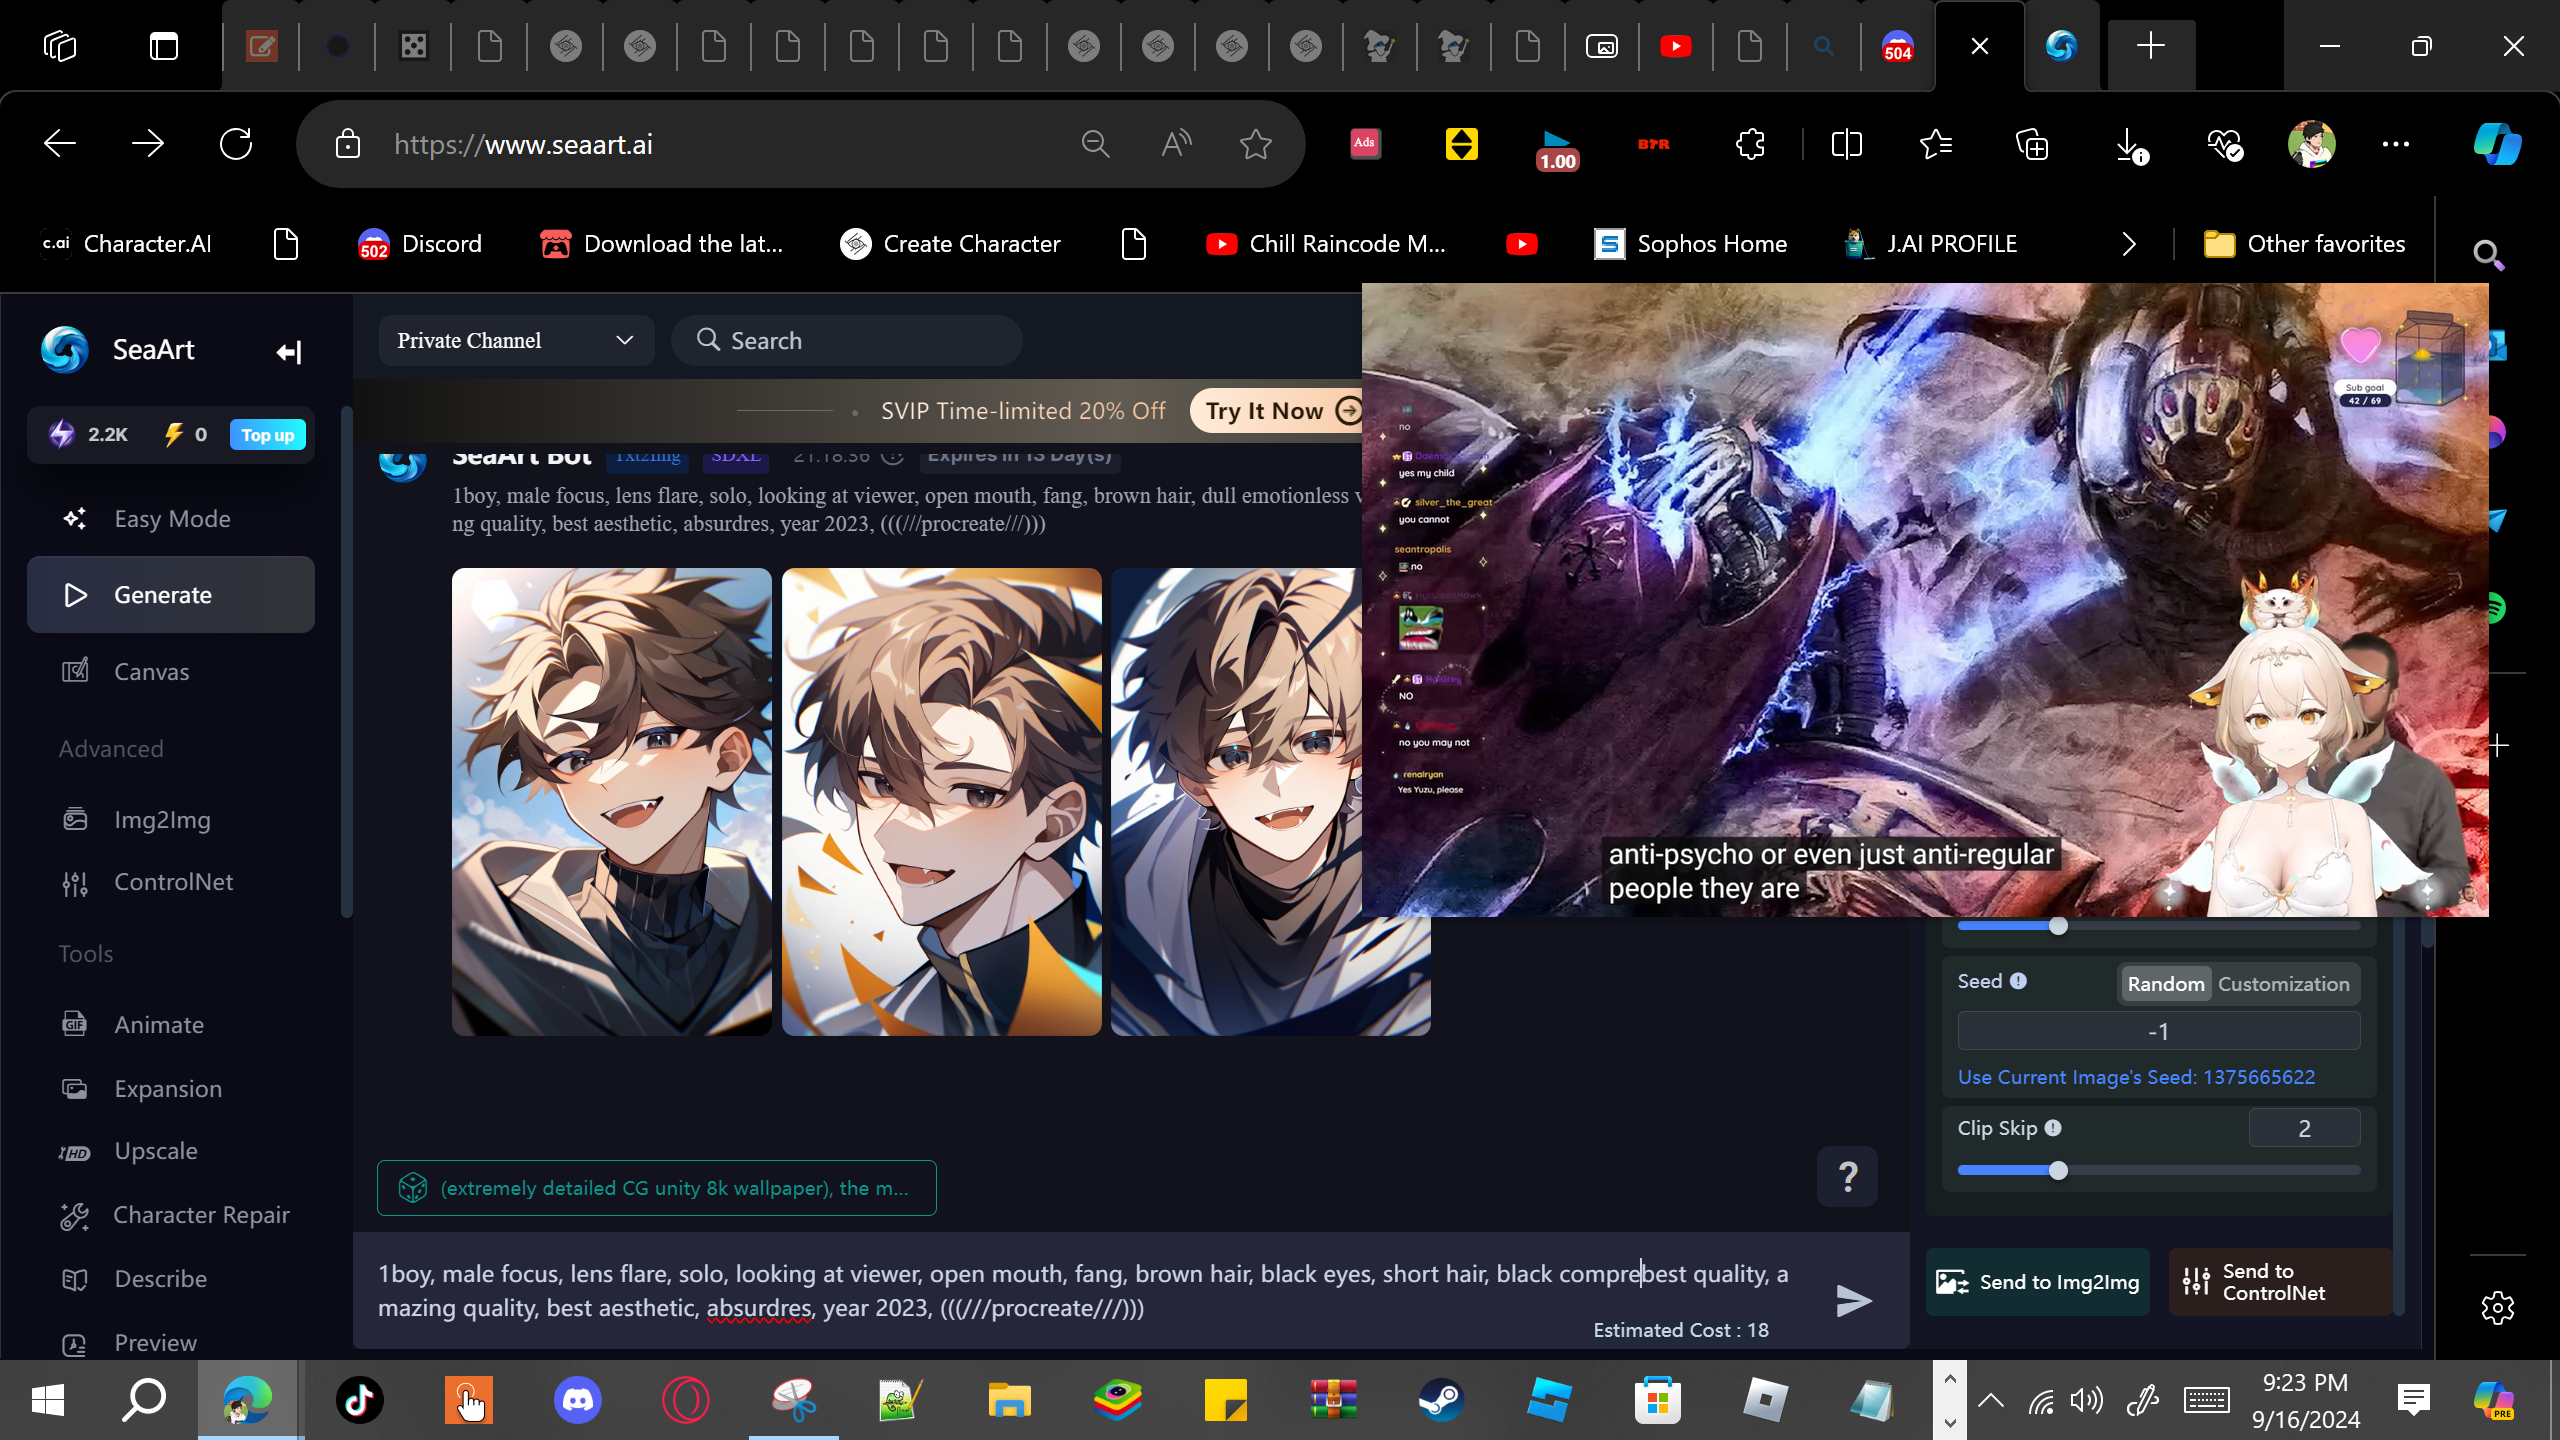Switch to the YouTube tab
2560x1440 pixels.
[1676, 46]
